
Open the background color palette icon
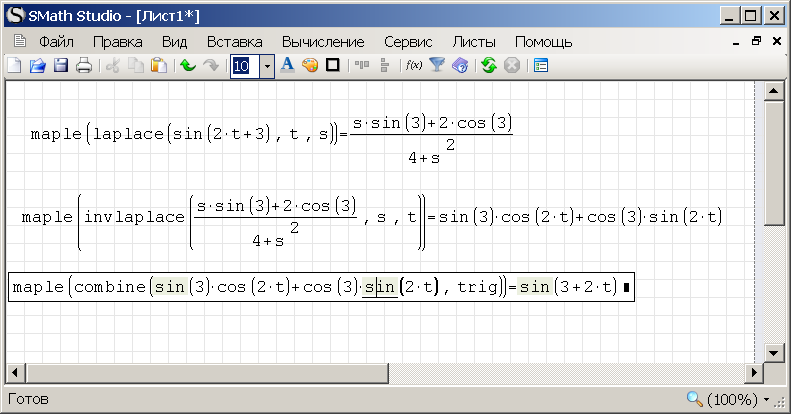coord(309,66)
